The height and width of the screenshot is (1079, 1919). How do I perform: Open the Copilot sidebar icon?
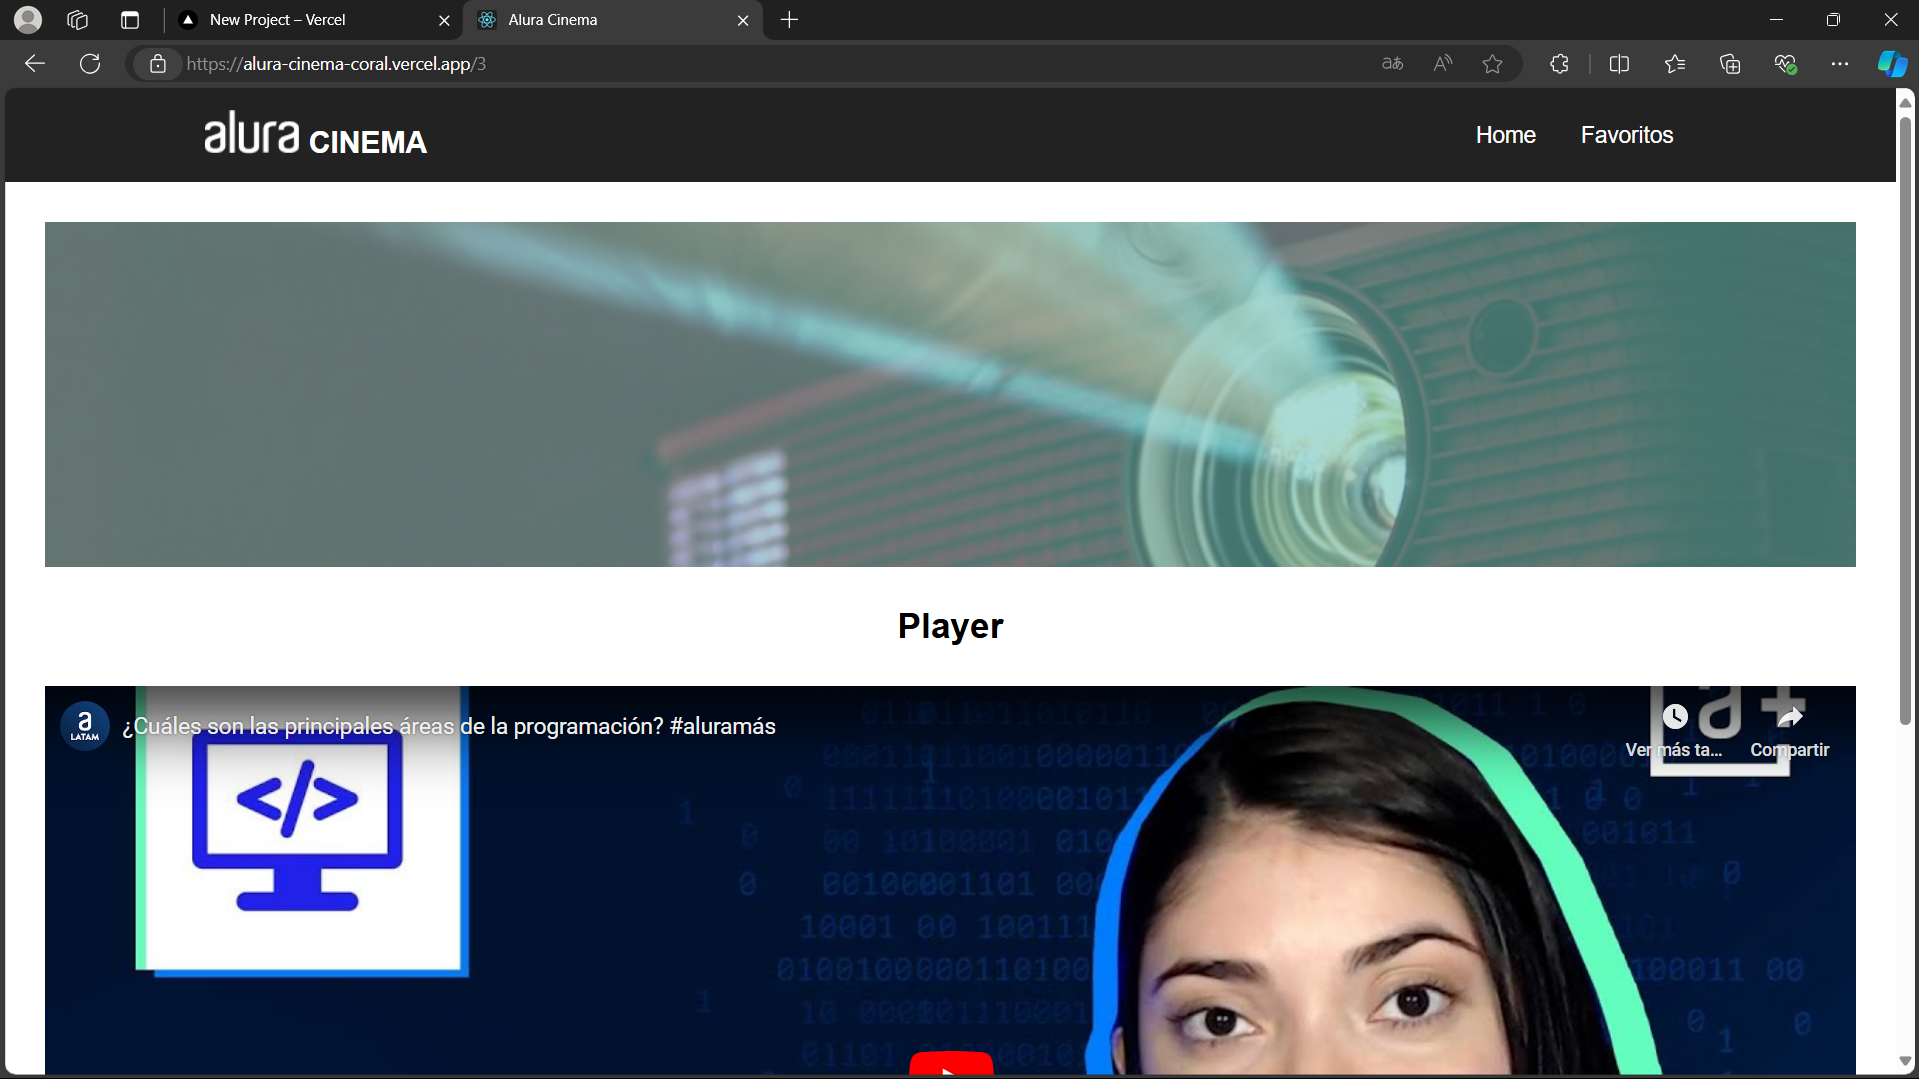coord(1892,64)
